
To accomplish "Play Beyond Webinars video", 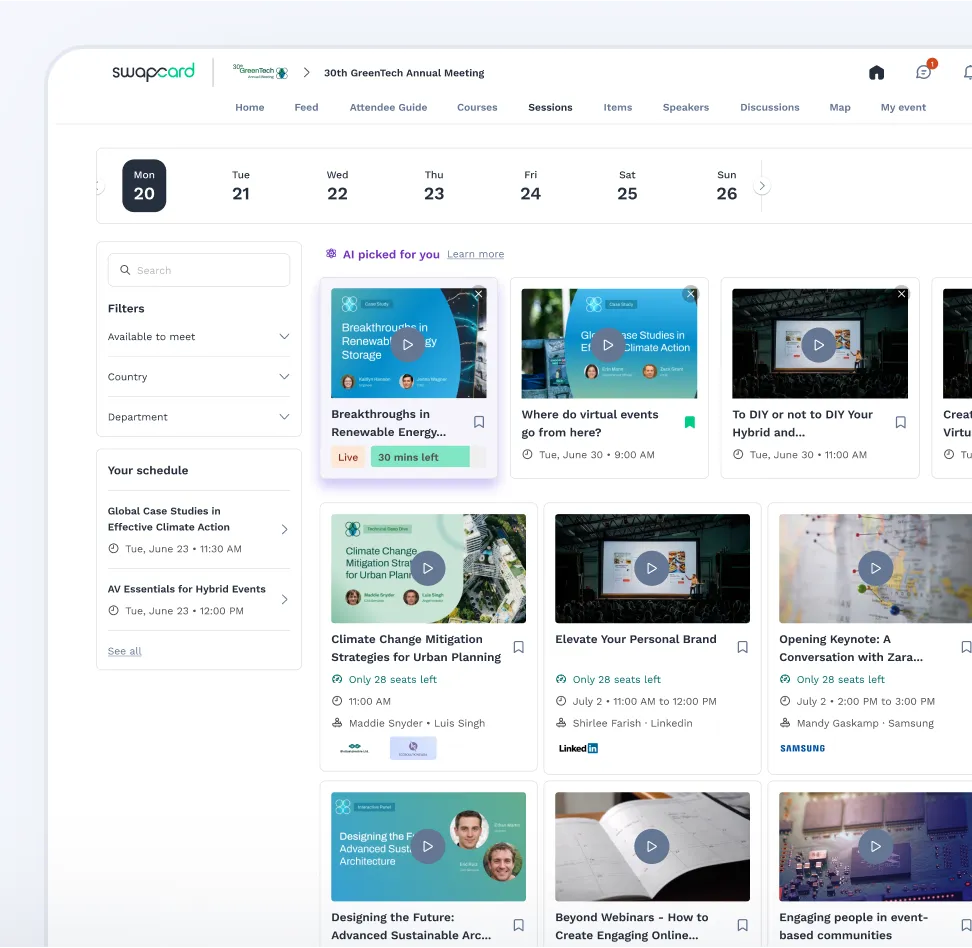I will pyautogui.click(x=652, y=846).
